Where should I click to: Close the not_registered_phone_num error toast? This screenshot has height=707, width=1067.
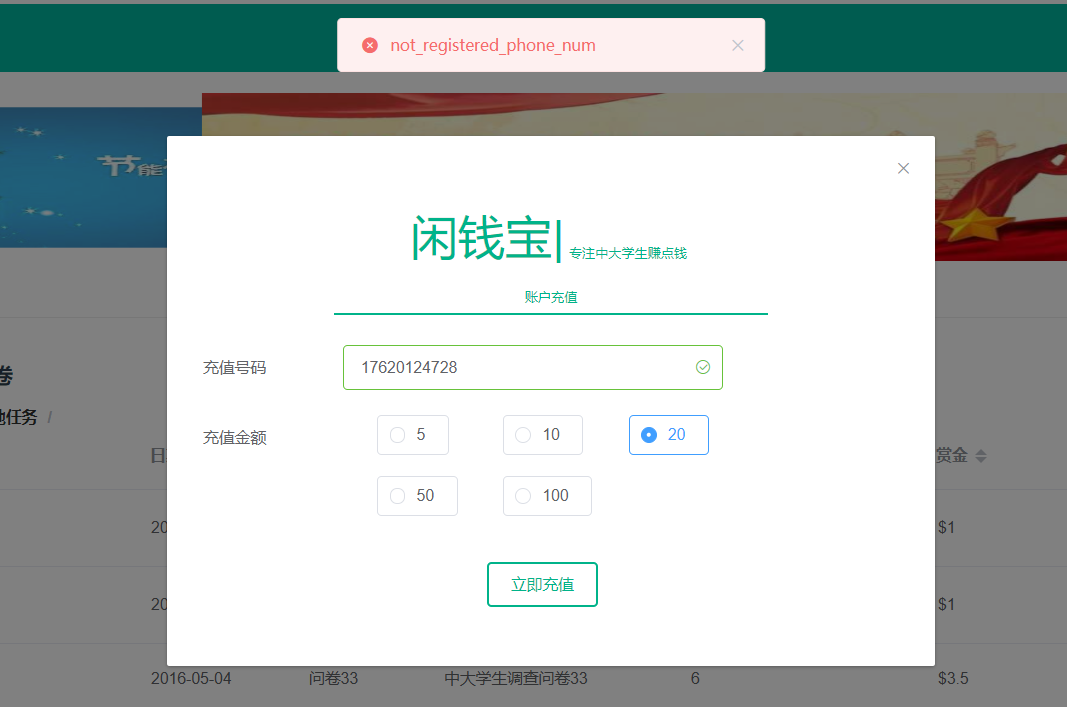(x=738, y=45)
